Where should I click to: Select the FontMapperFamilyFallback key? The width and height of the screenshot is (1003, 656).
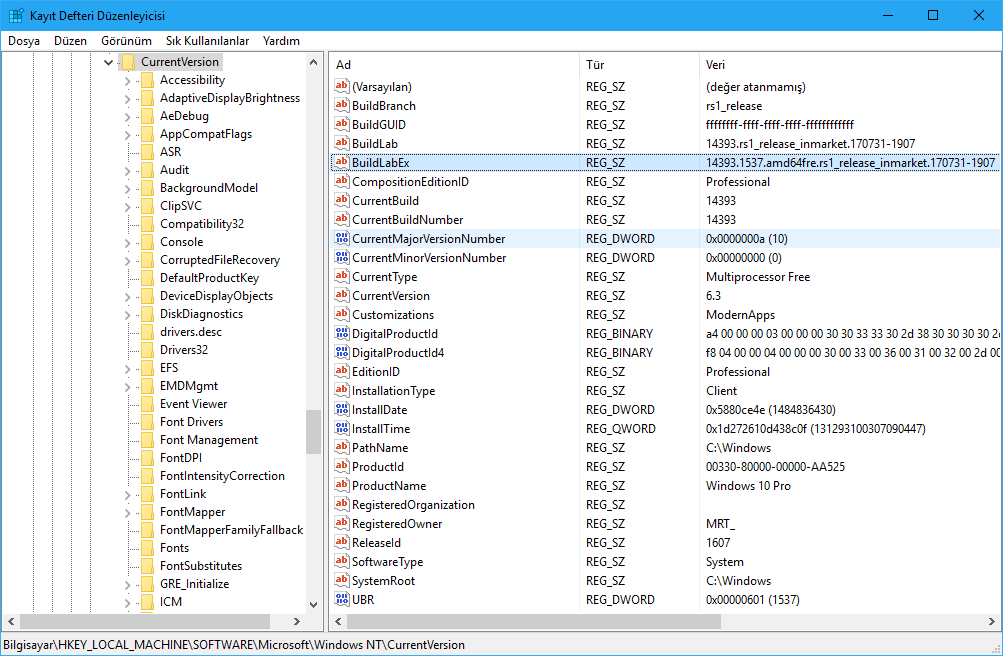(x=232, y=530)
